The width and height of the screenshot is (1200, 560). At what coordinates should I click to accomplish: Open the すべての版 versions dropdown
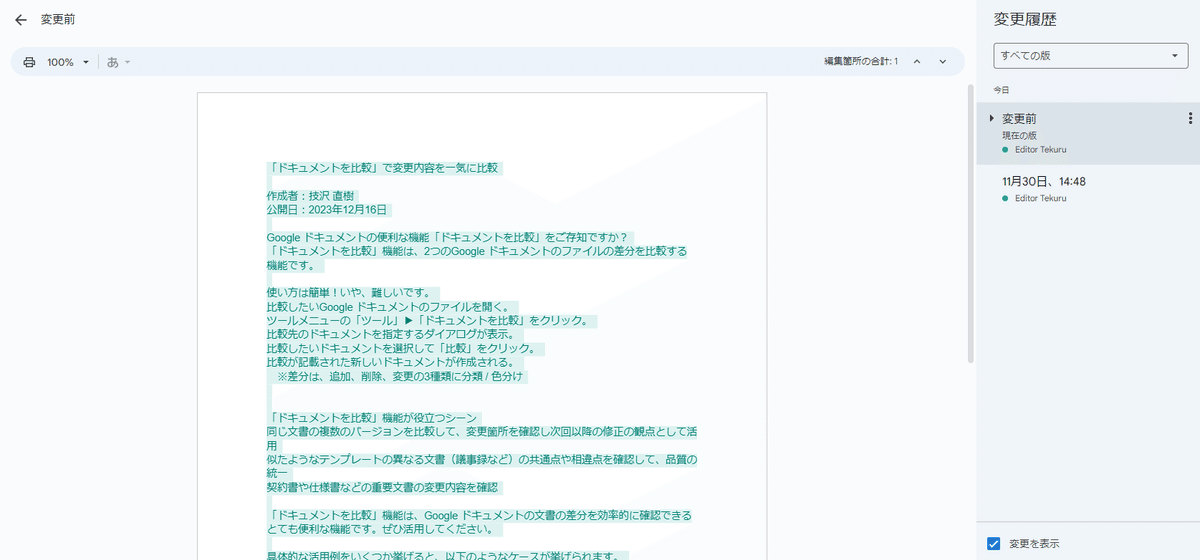pyautogui.click(x=1090, y=56)
